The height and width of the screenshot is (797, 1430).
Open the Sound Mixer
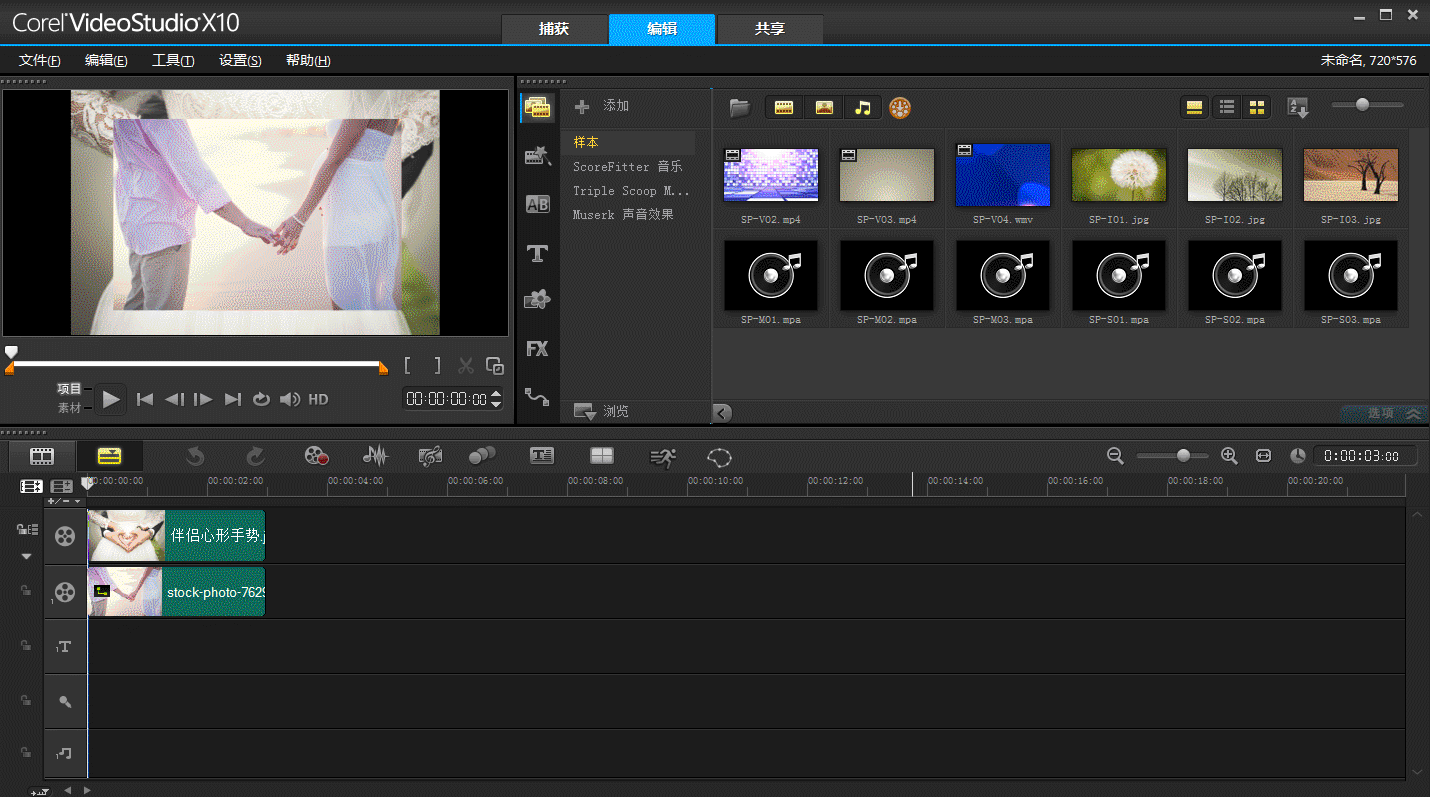click(x=375, y=456)
